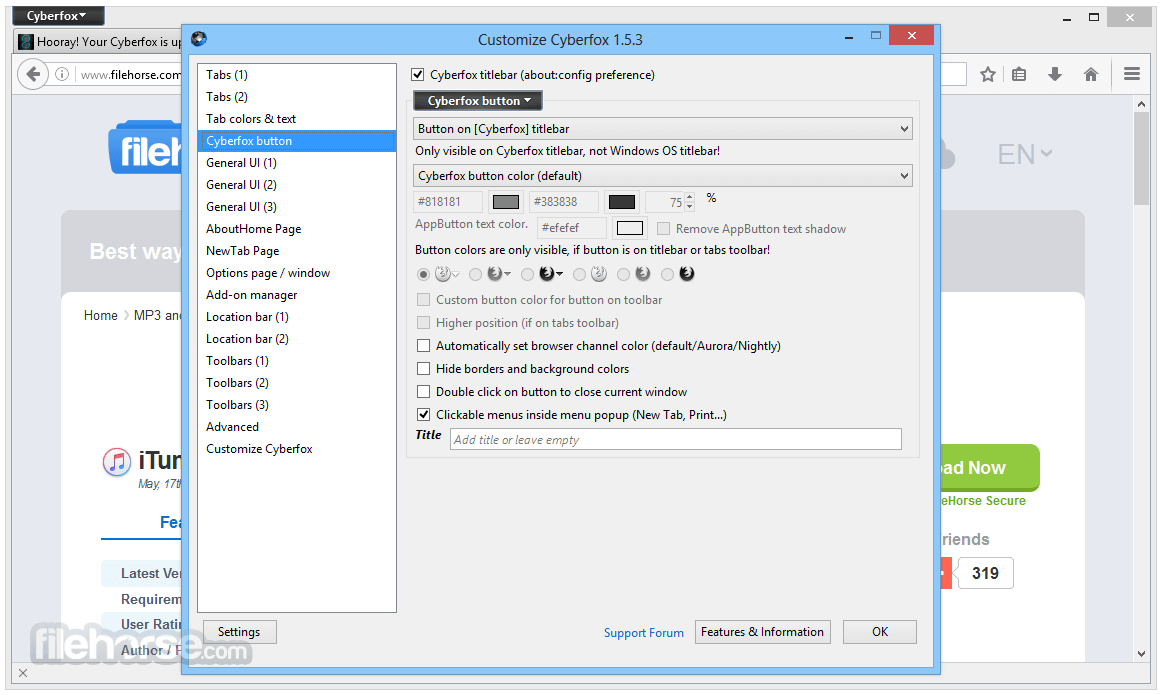Click the gray #818181 color swatch

point(506,202)
